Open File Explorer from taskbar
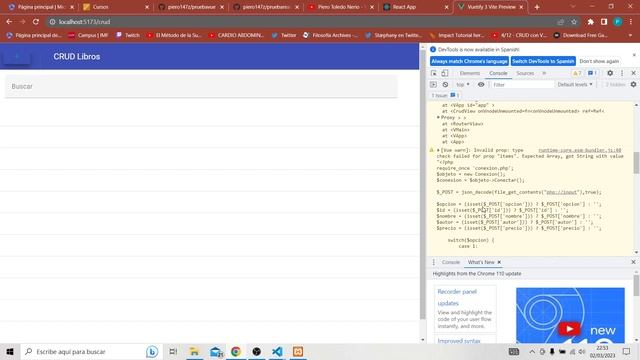The height and width of the screenshot is (360, 640). [x=194, y=351]
